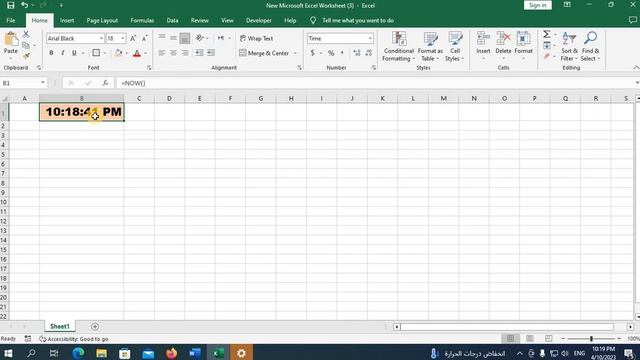Open the Fill Color dropdown arrow

[x=127, y=53]
